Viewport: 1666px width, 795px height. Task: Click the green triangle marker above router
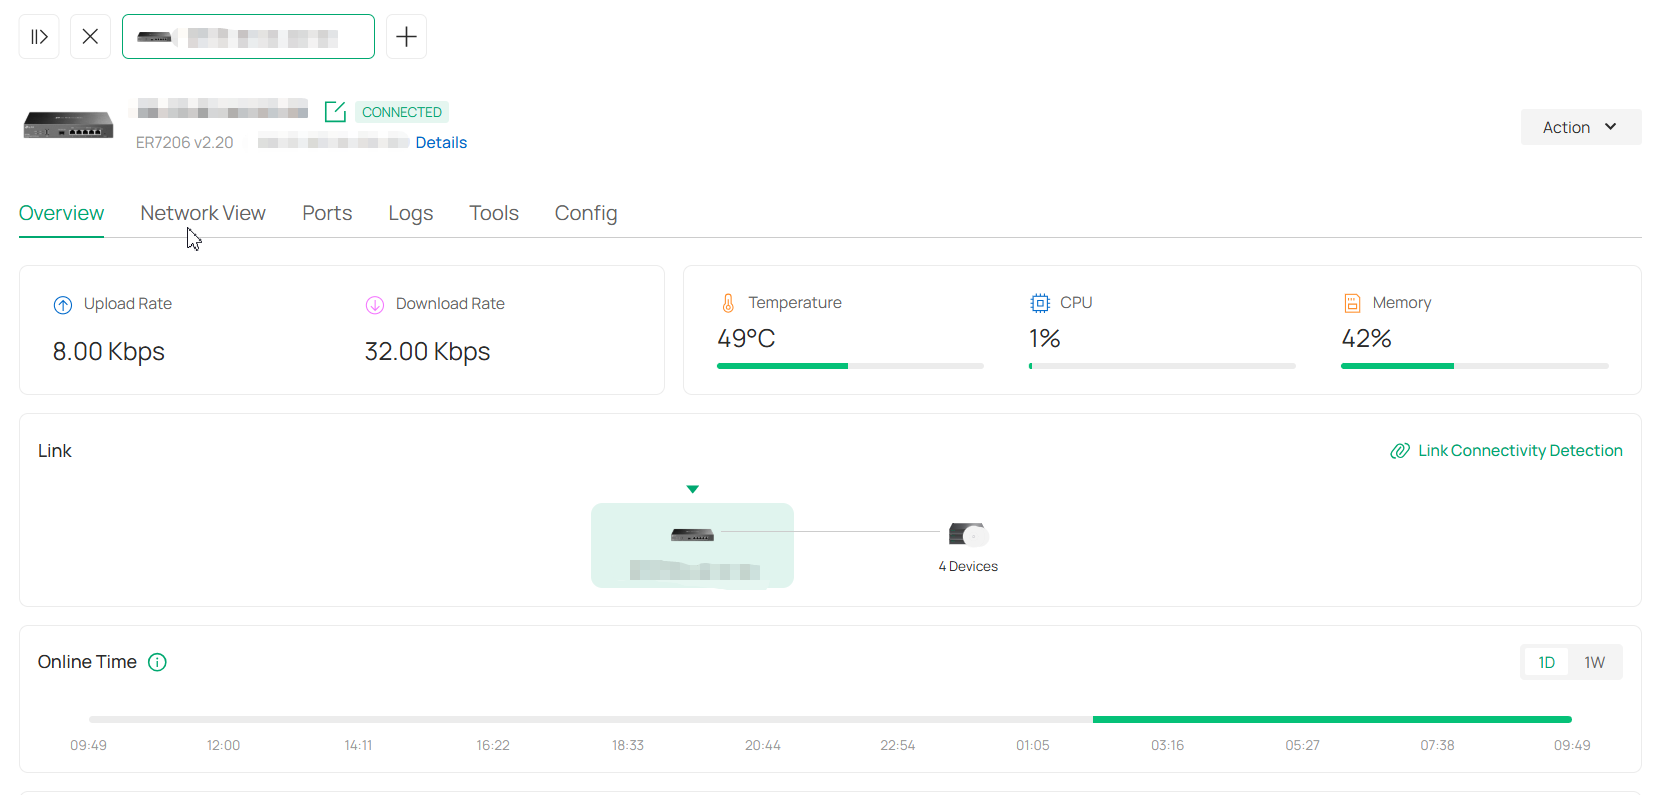click(692, 489)
